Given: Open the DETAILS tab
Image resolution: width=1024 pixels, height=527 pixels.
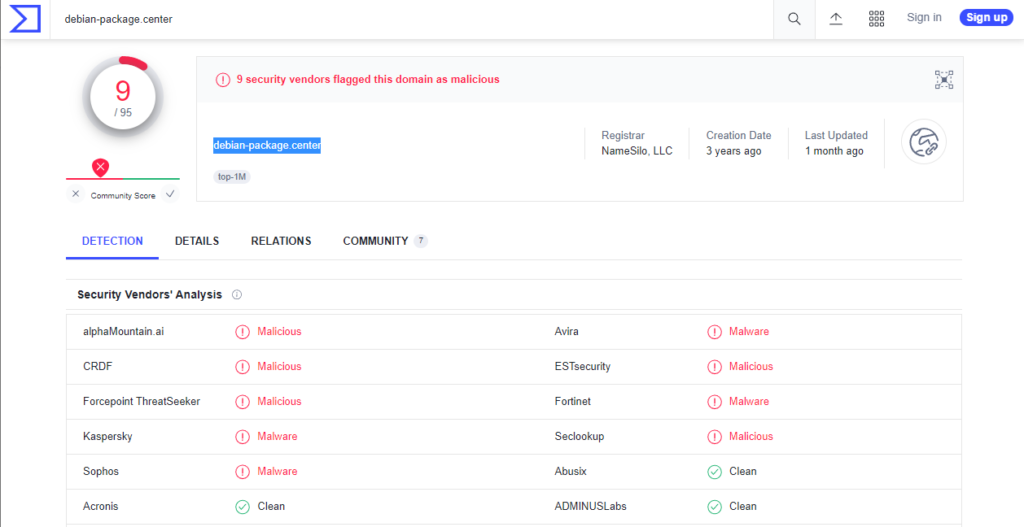Looking at the screenshot, I should tap(197, 241).
